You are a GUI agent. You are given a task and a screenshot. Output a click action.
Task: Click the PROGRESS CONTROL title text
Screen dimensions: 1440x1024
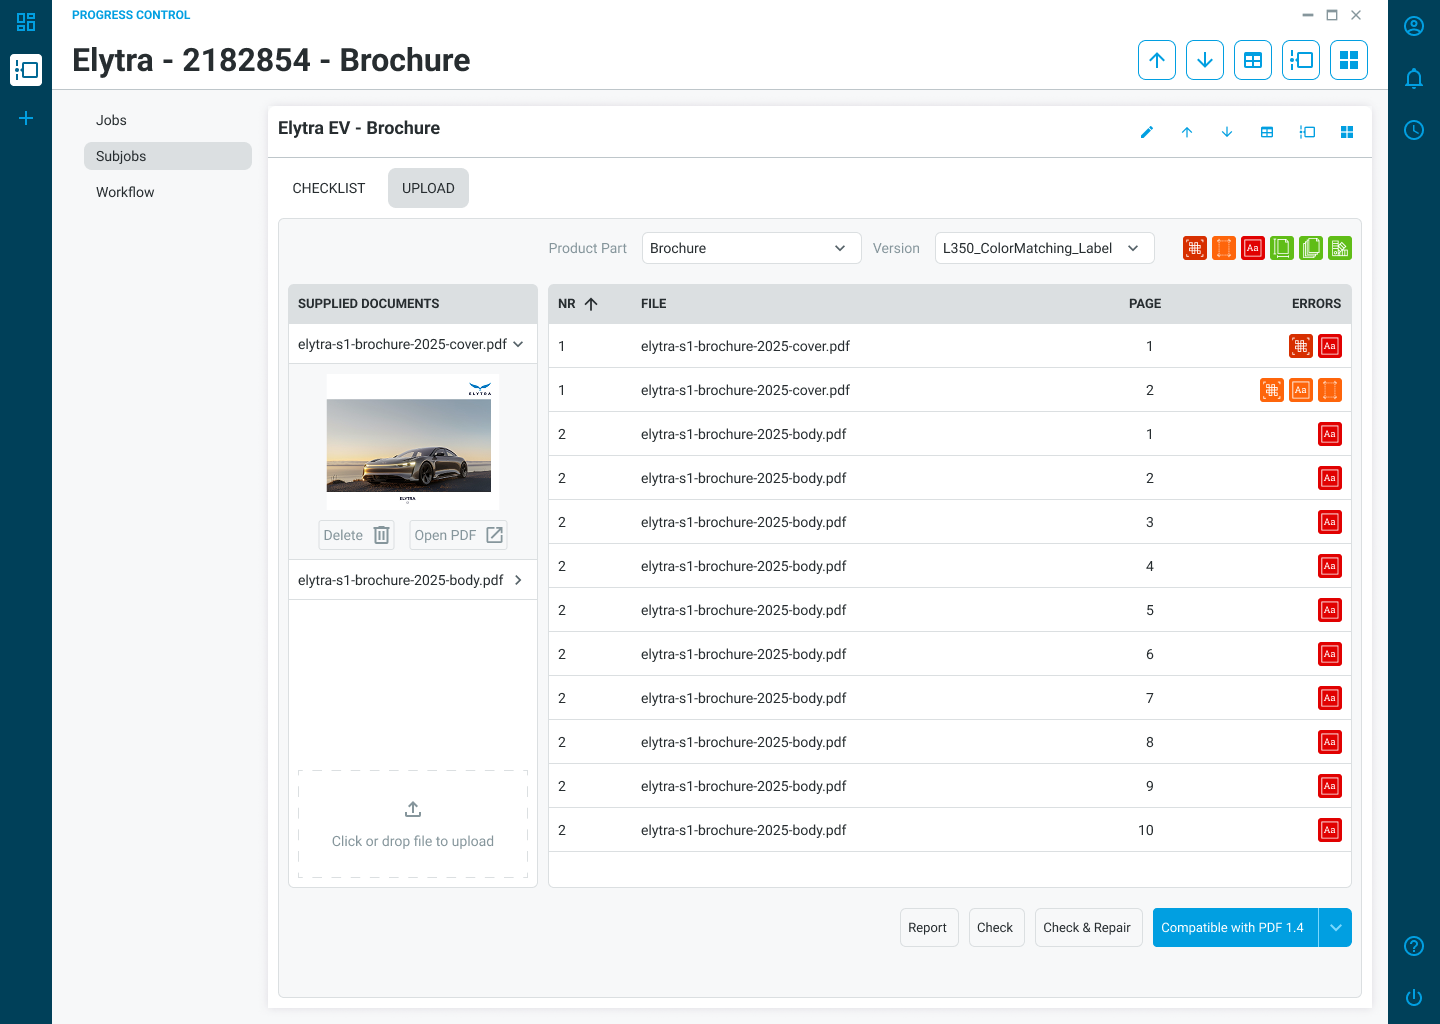pos(131,15)
